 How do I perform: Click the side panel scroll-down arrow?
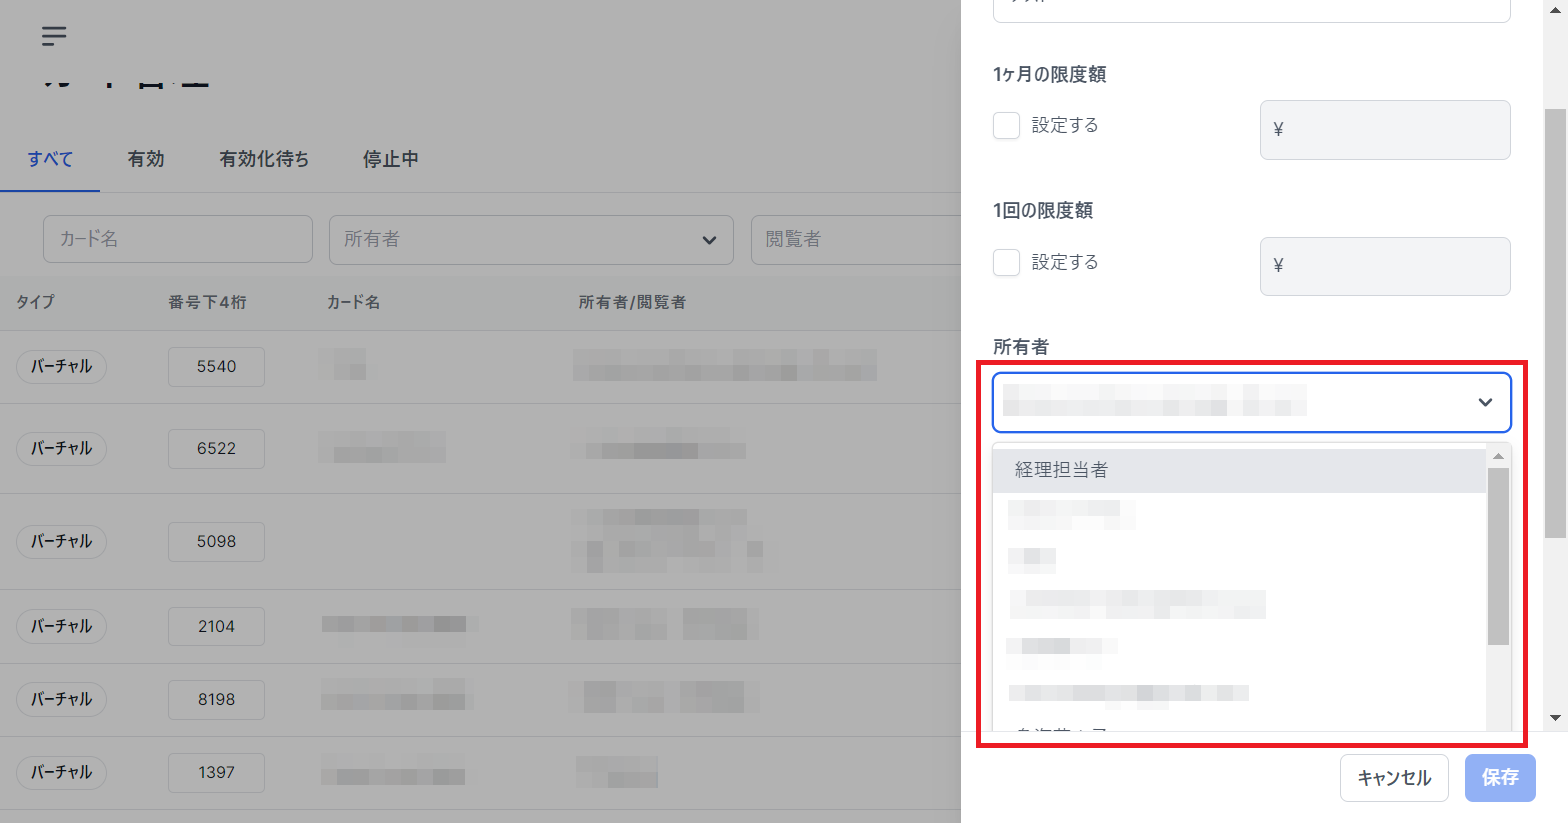click(1555, 717)
